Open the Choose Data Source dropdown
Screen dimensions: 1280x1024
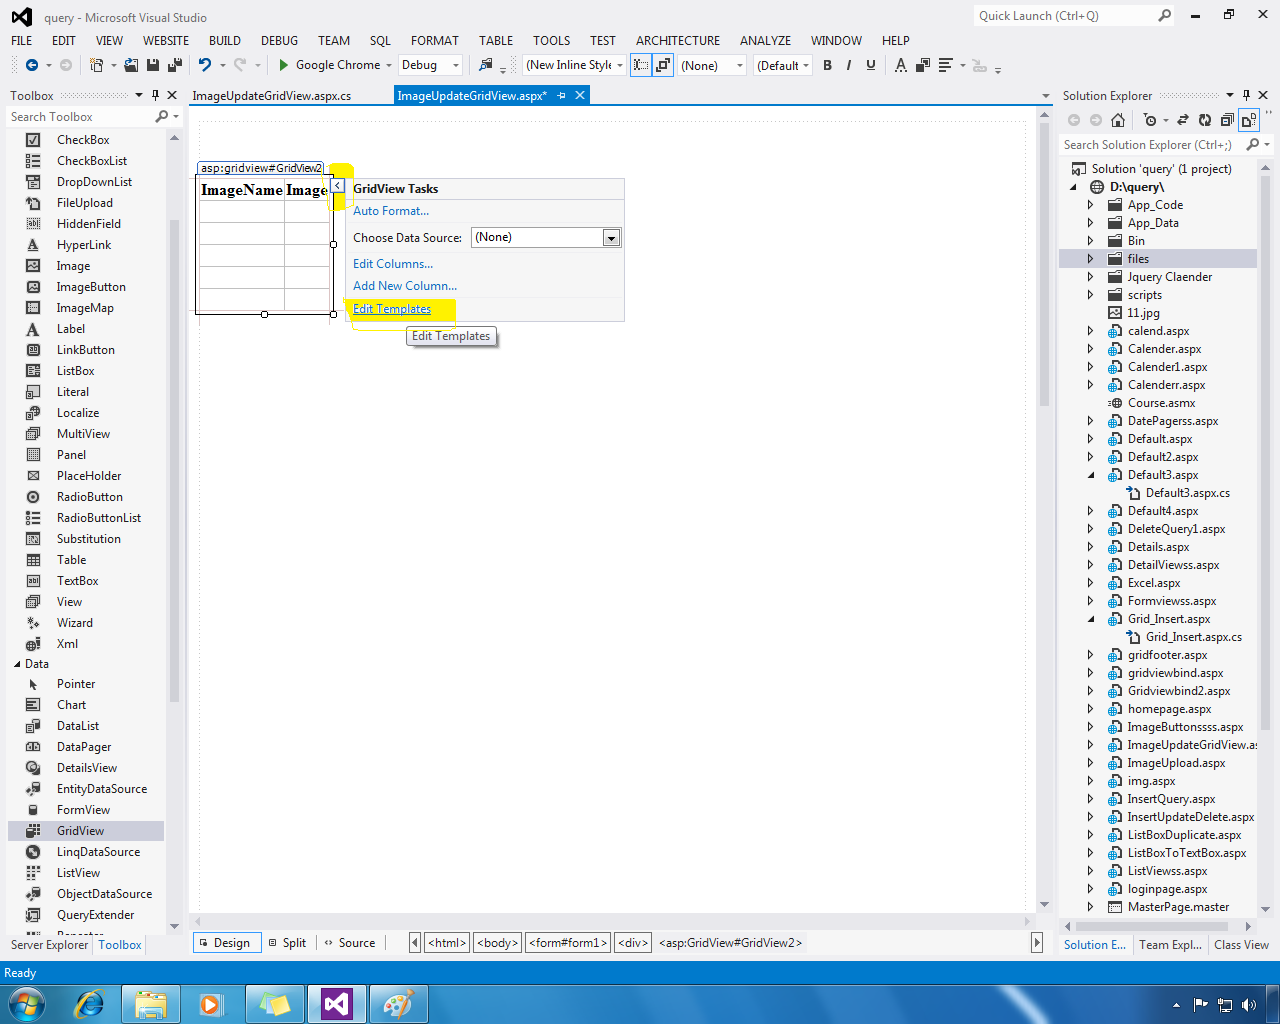coord(611,237)
